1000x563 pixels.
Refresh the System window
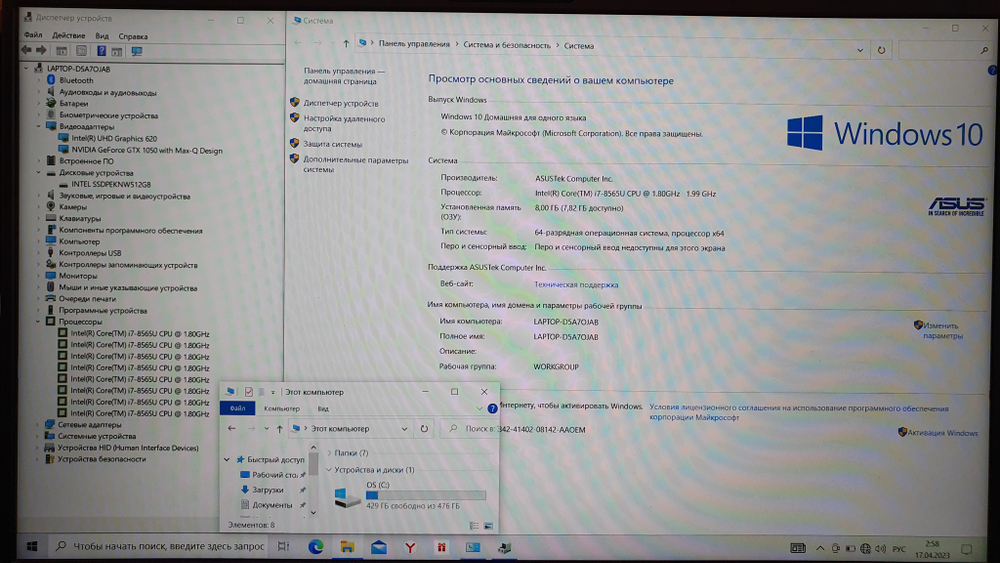(881, 50)
